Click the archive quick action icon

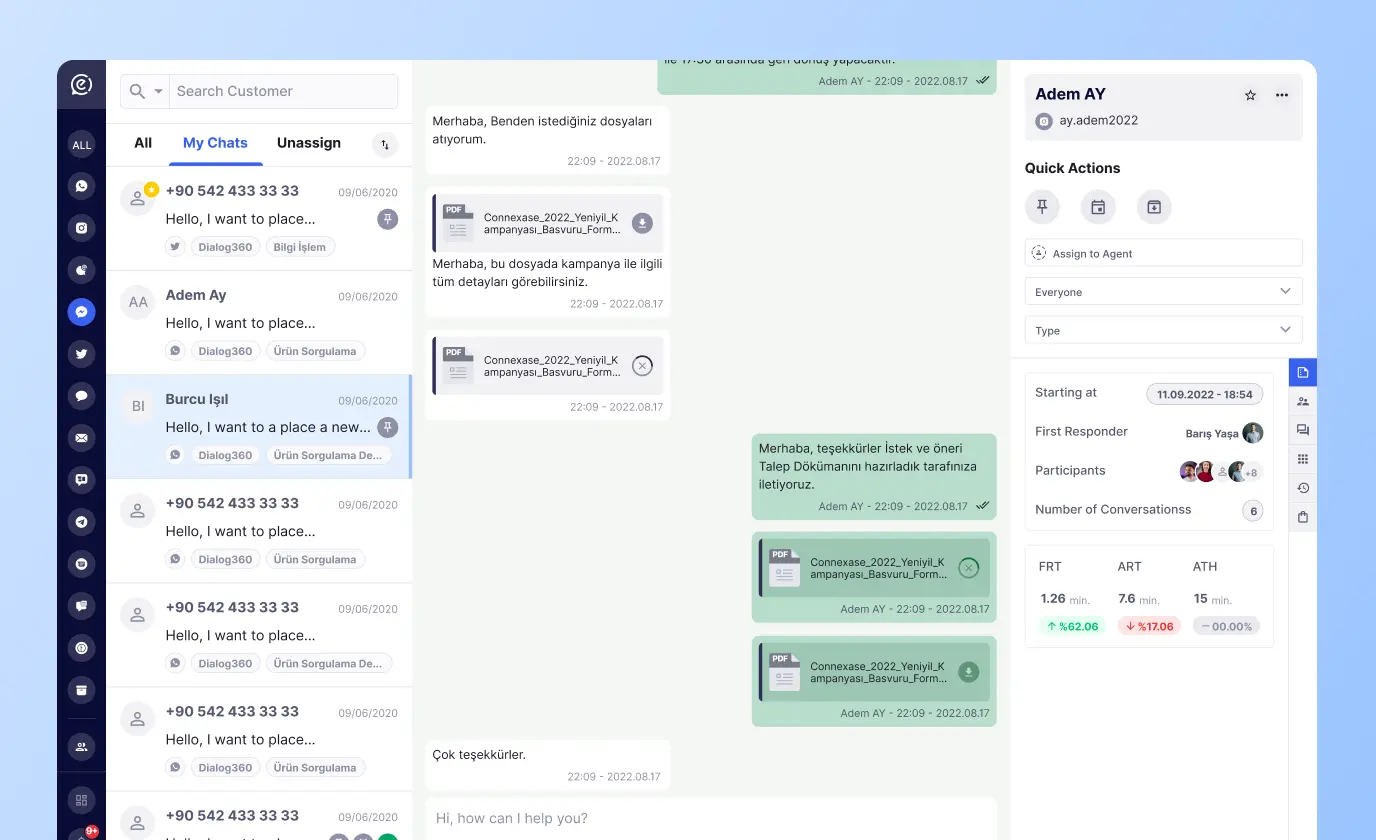tap(1154, 207)
